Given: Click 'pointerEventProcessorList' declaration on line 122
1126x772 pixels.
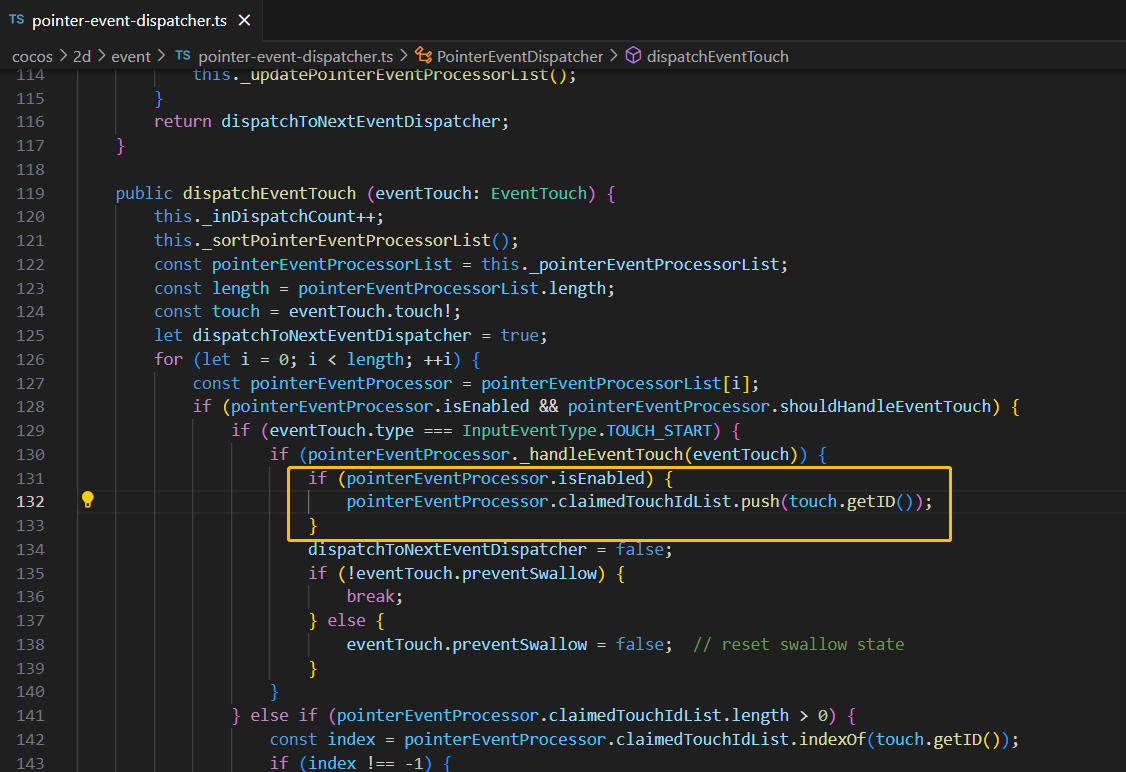Looking at the screenshot, I should [x=332, y=264].
